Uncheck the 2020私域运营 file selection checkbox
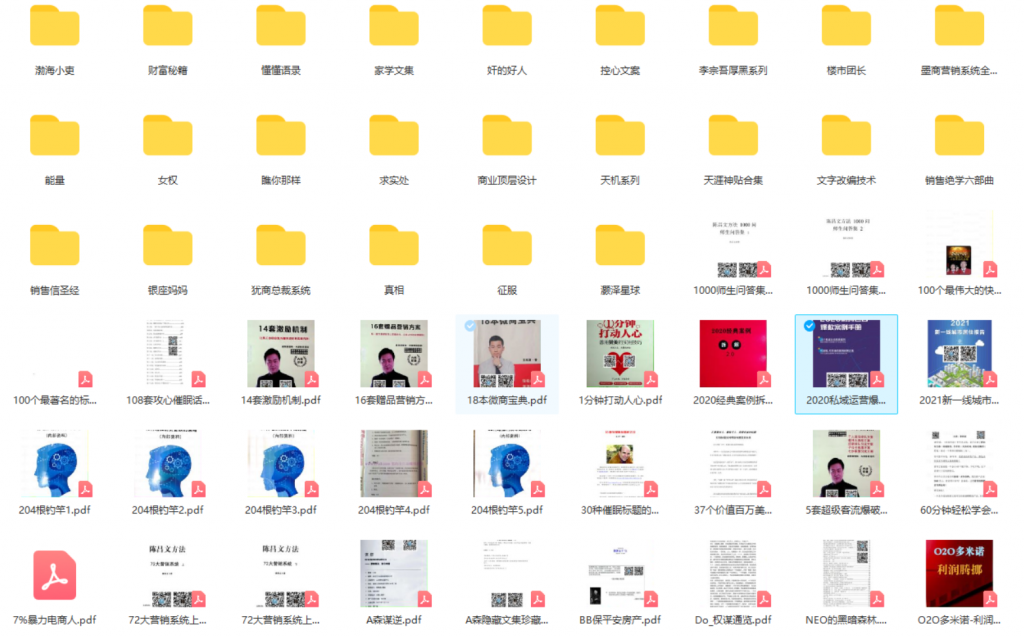Viewport: 1024px width, 637px height. [x=809, y=326]
